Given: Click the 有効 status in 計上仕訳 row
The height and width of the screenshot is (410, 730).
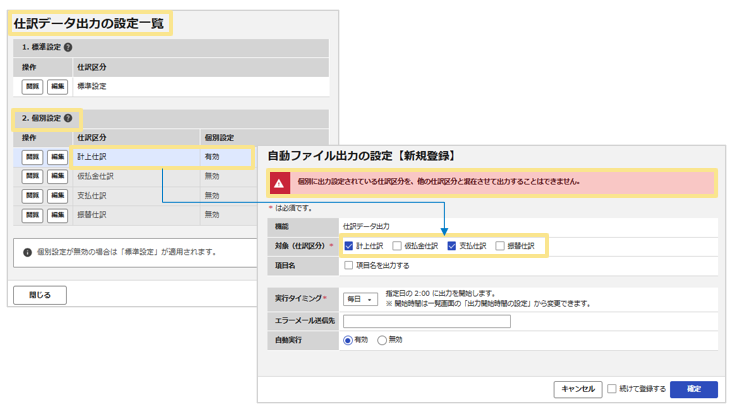Looking at the screenshot, I should [x=212, y=157].
